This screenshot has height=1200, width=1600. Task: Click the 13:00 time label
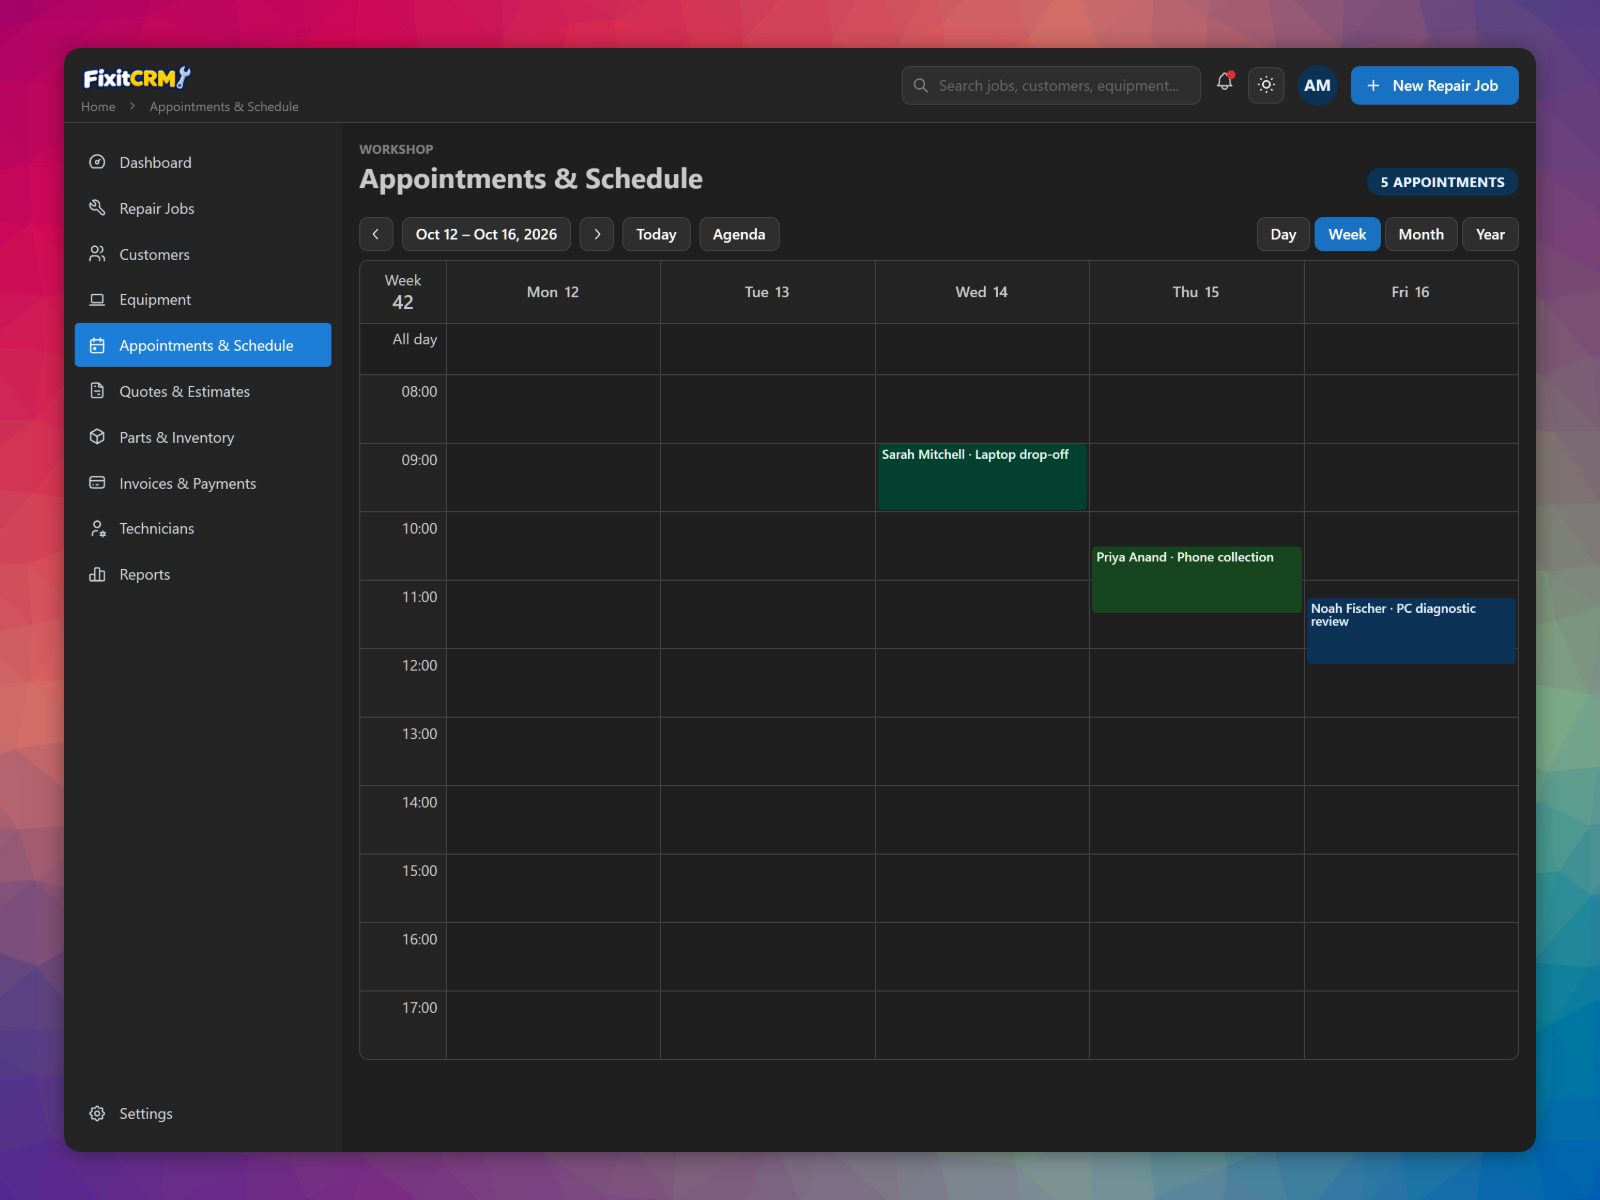(419, 733)
